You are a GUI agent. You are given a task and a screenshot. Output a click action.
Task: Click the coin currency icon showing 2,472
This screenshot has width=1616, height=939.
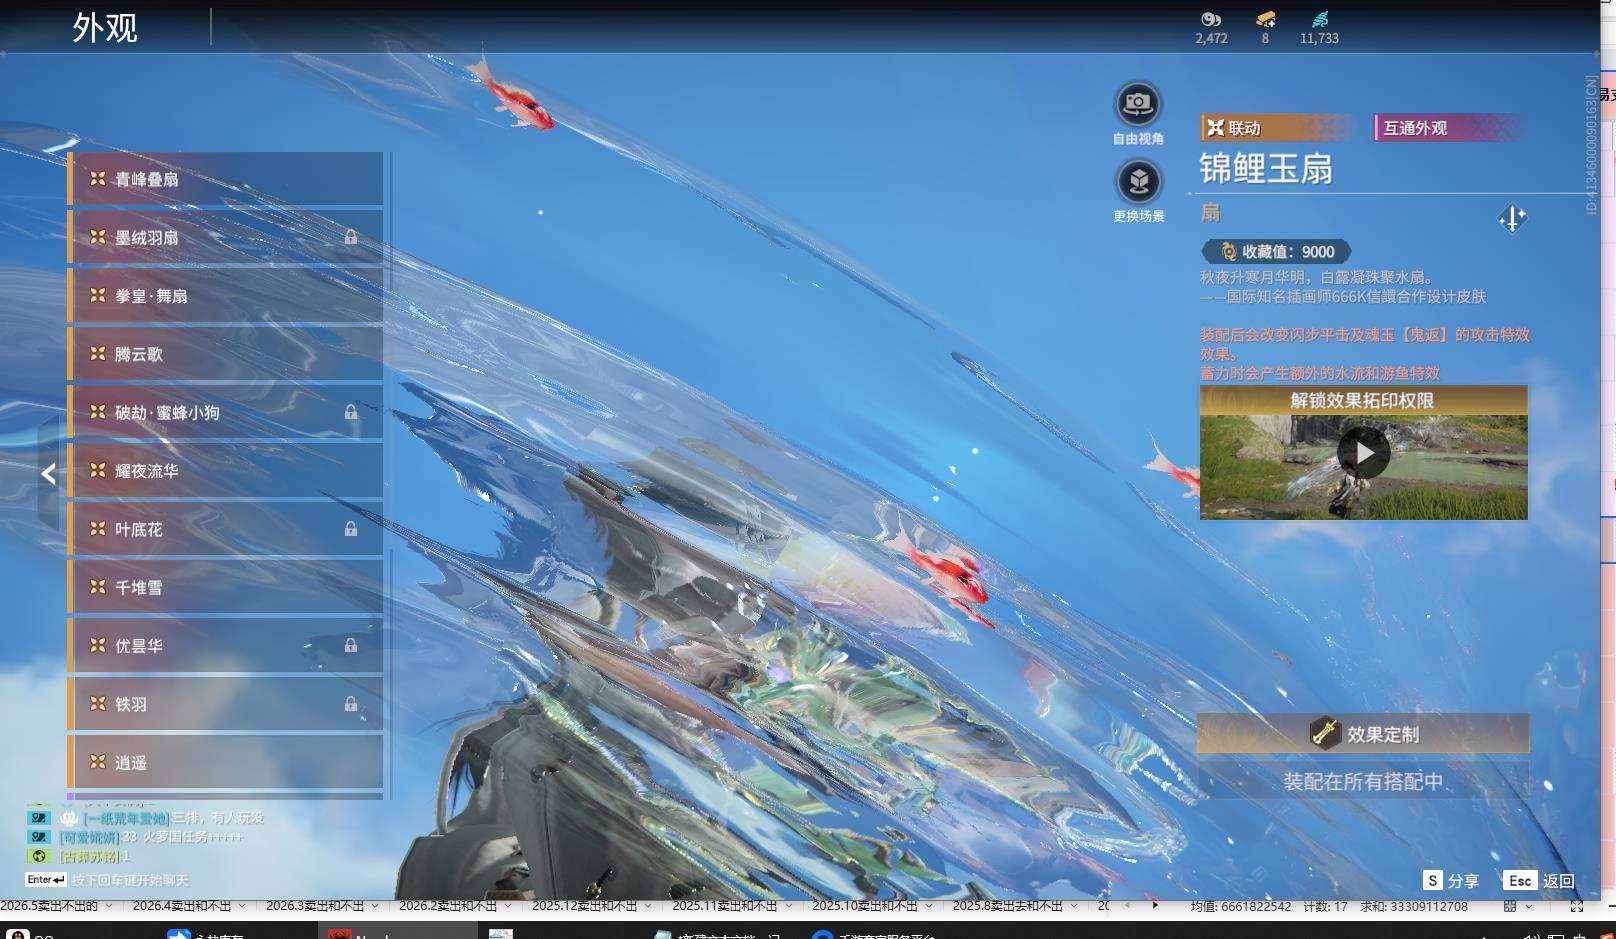click(1211, 19)
